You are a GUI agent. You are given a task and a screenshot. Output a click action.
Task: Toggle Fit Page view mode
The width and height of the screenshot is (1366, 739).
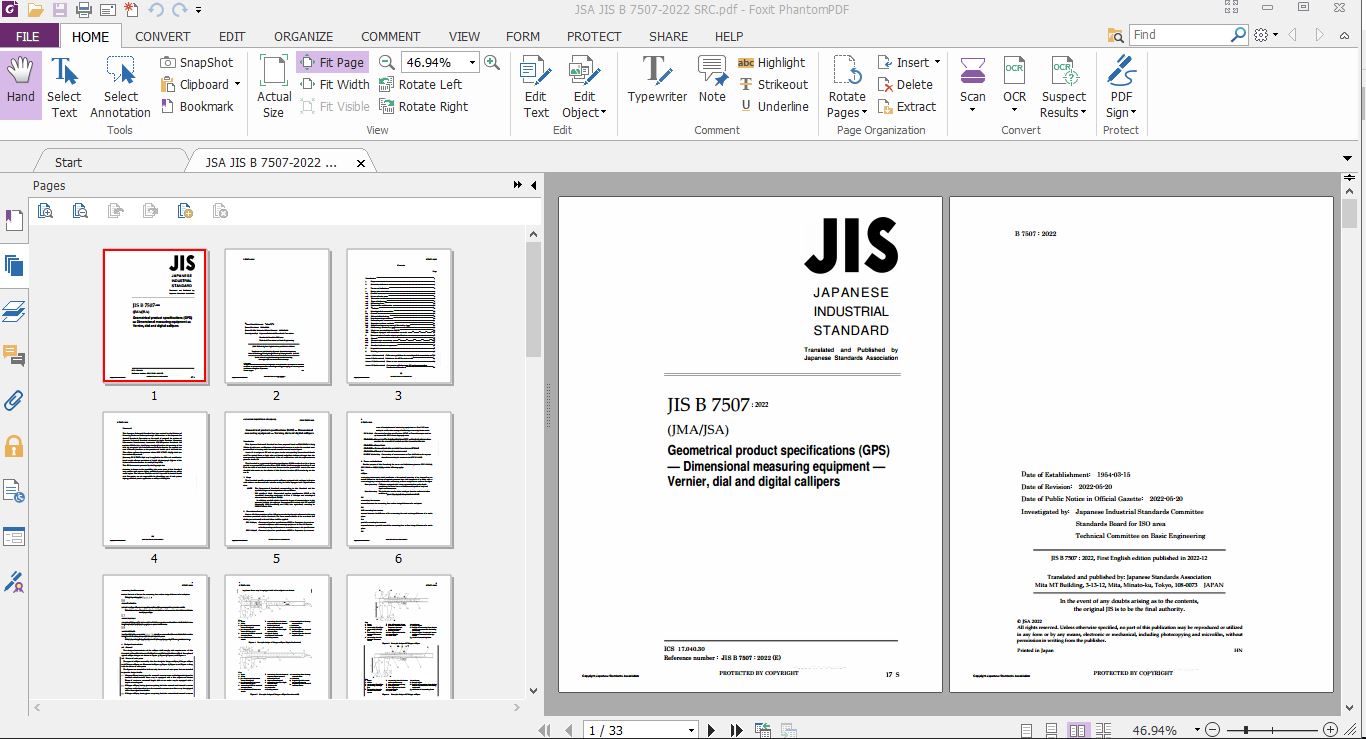(332, 62)
